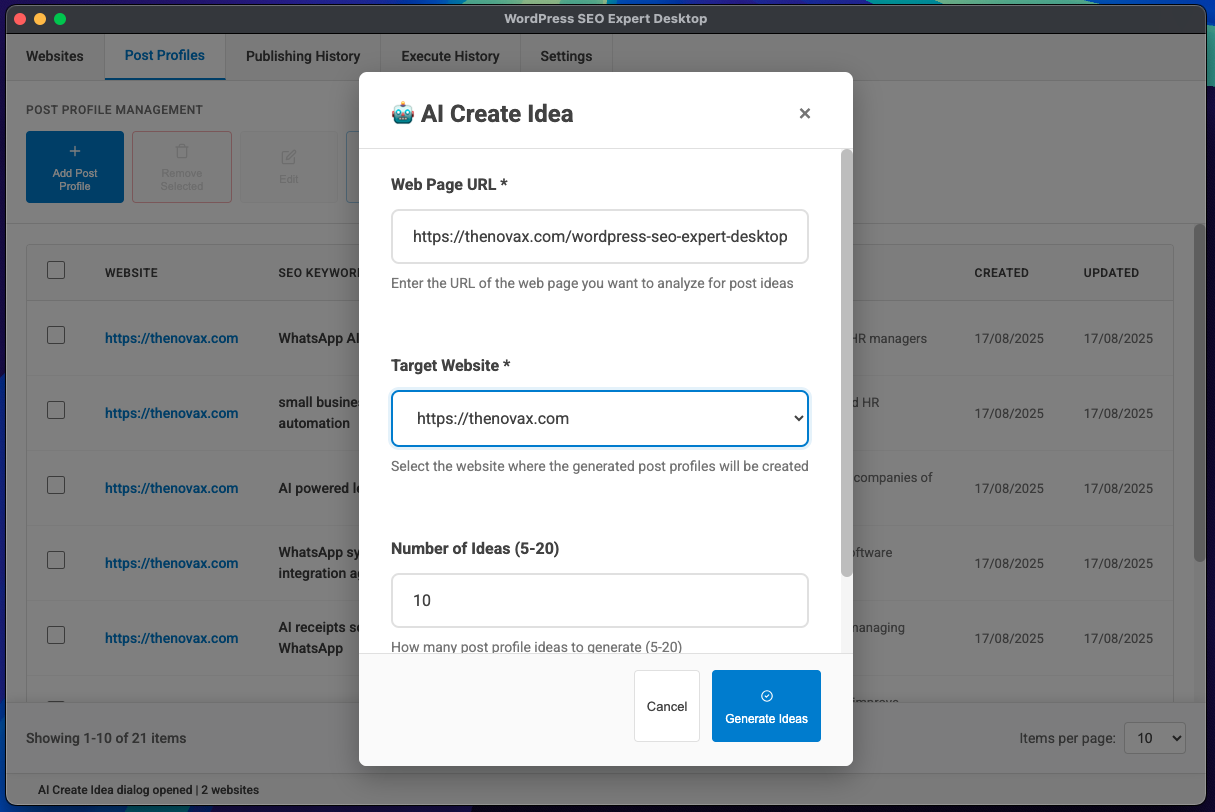Click the macOS yellow minimize window button
The width and height of the screenshot is (1215, 812).
(x=40, y=19)
